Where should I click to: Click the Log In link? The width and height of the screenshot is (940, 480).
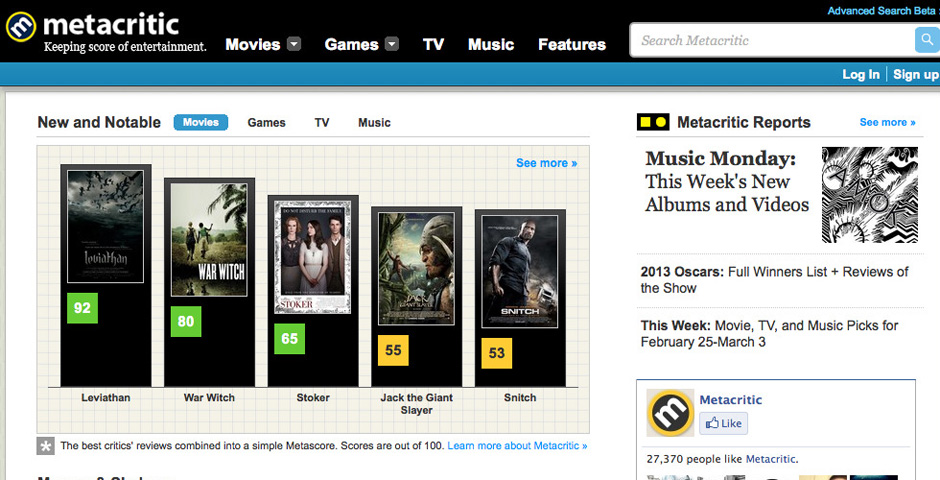click(x=861, y=74)
